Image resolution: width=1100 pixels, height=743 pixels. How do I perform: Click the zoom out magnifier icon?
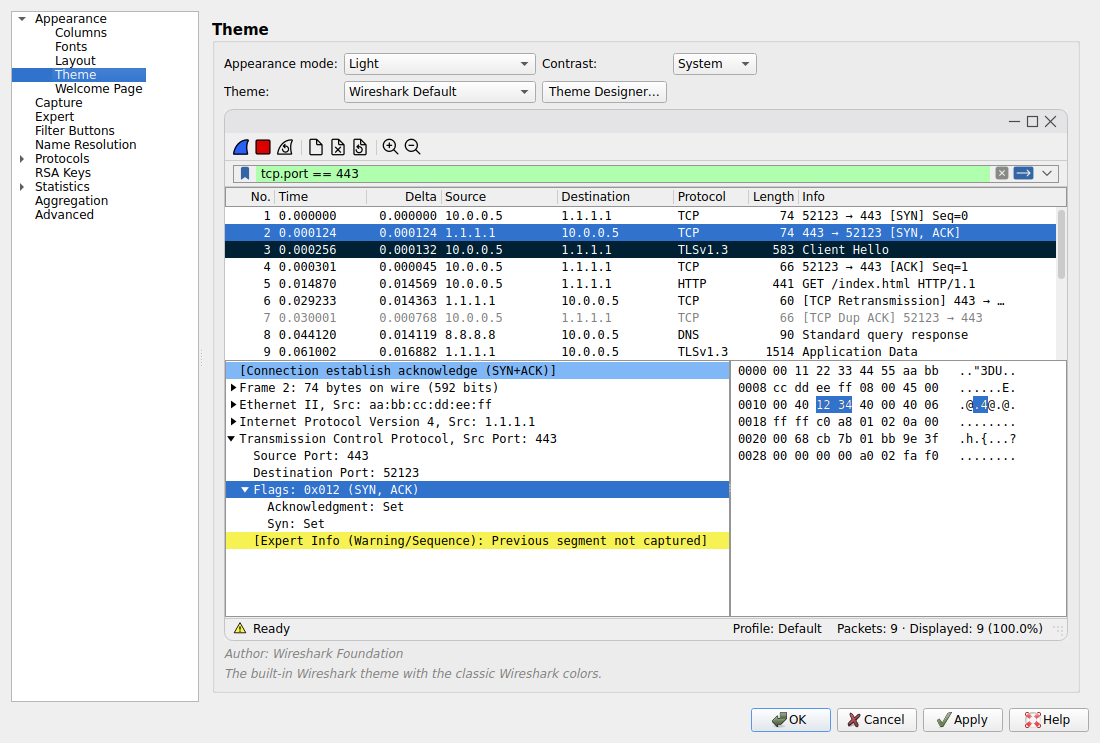(412, 147)
